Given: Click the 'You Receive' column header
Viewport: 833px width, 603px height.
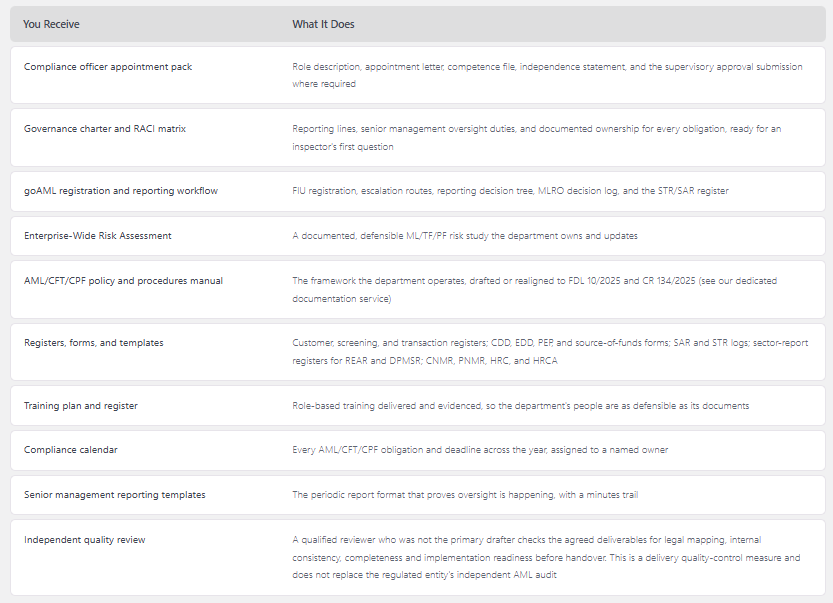Looking at the screenshot, I should [51, 24].
